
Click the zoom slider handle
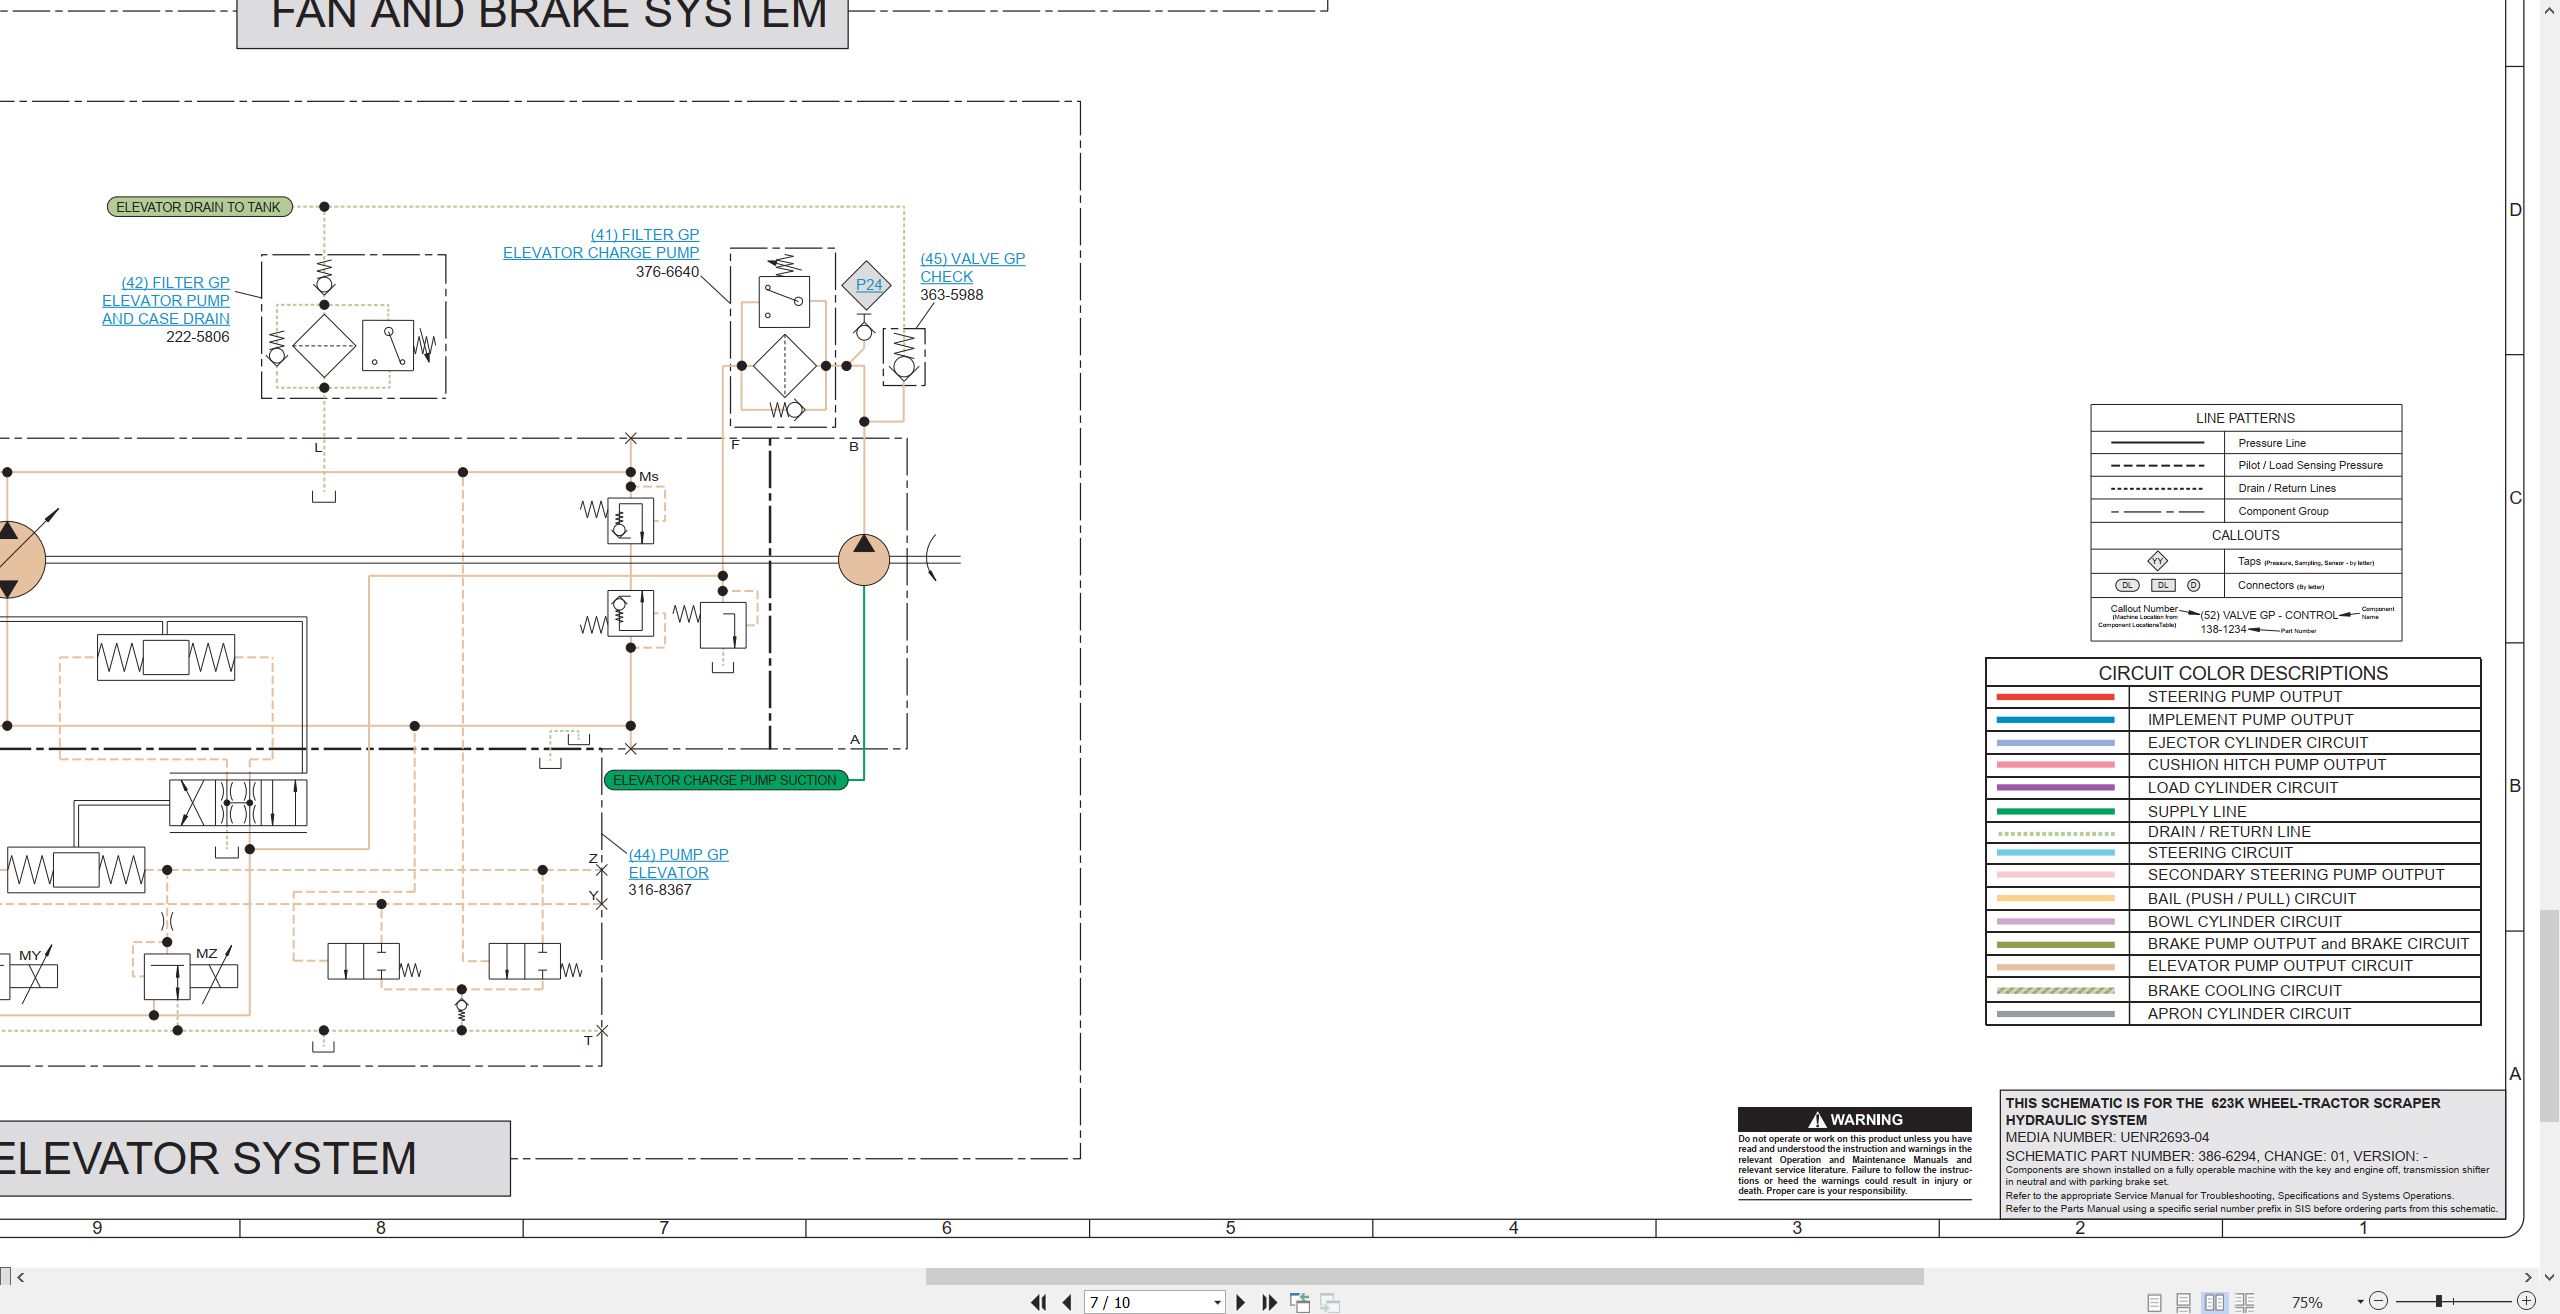coord(2440,1301)
